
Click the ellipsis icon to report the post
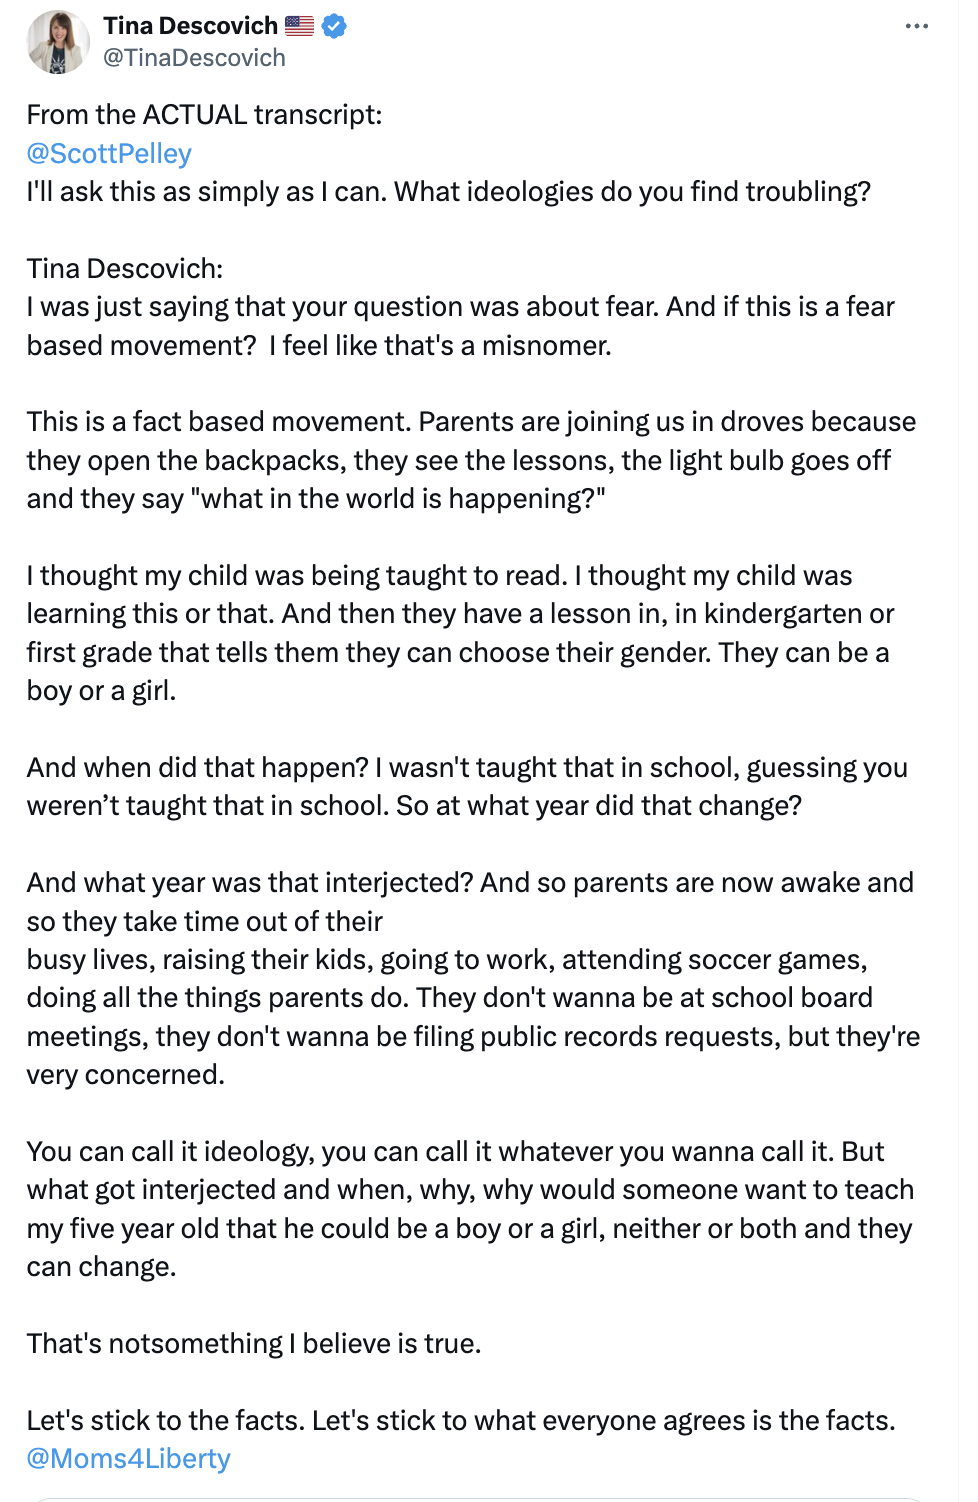[916, 26]
